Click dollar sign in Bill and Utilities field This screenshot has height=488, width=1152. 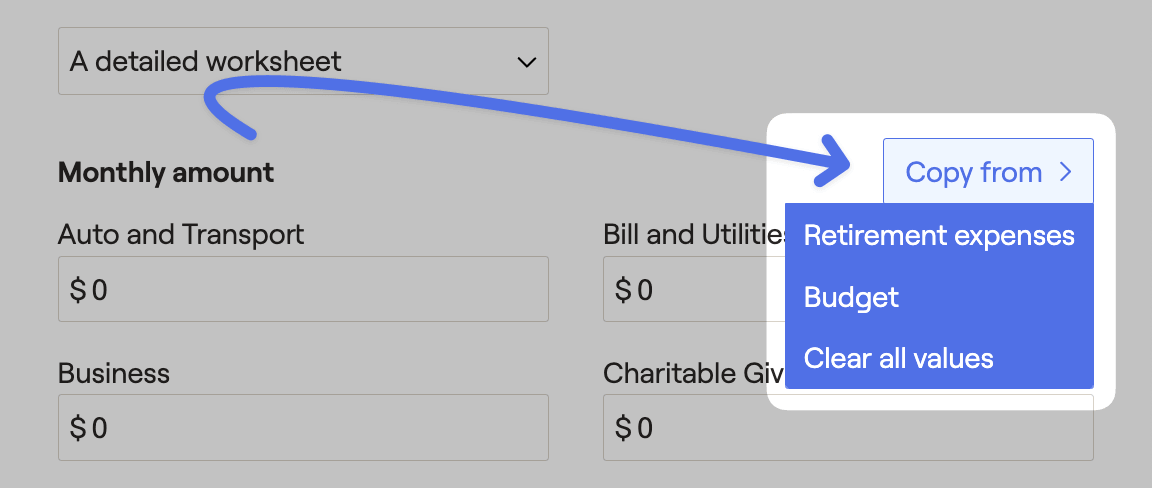coord(623,290)
